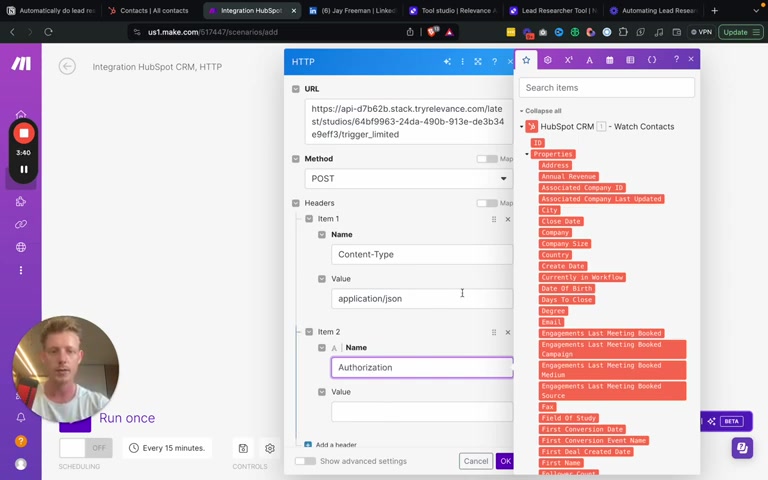Toggle the Item 2 checkbox
Image resolution: width=768 pixels, height=480 pixels.
tap(309, 332)
